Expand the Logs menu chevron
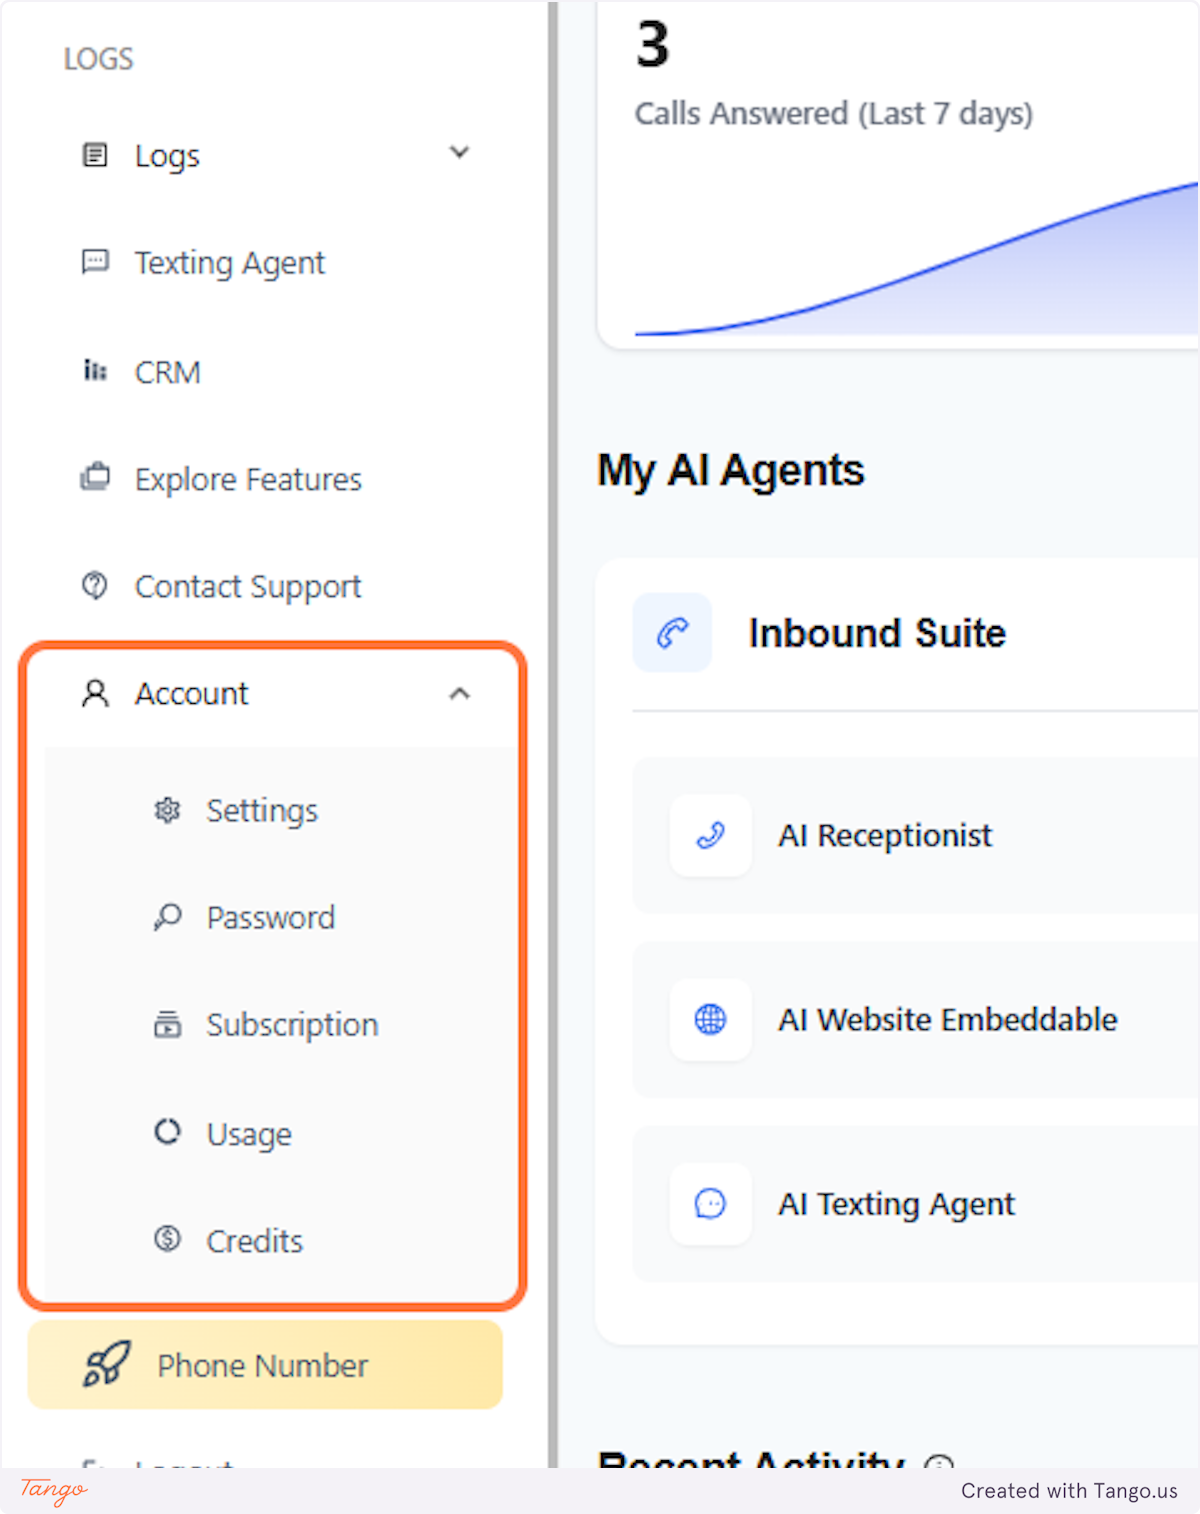Viewport: 1200px width, 1514px height. [x=459, y=152]
